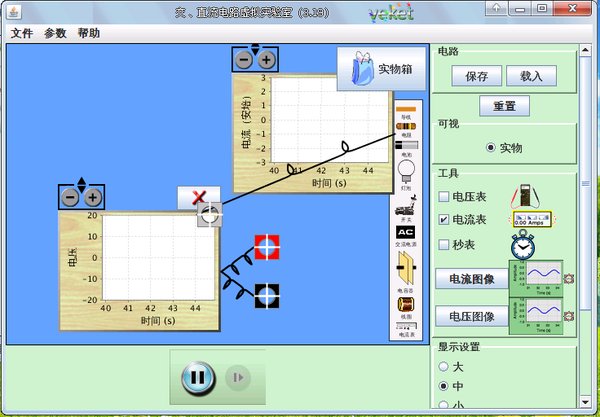600x417 pixels.
Task: Click scrollbar up arrow in right panel
Action: 585,50
